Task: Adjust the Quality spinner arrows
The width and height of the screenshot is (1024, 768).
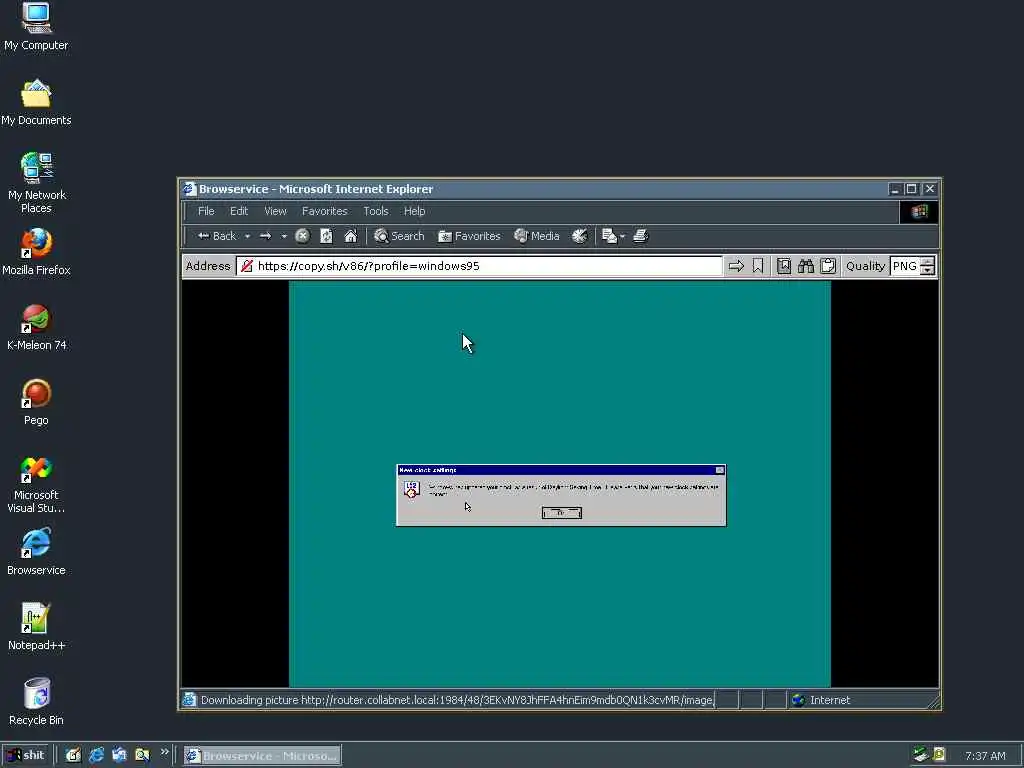Action: tap(927, 266)
